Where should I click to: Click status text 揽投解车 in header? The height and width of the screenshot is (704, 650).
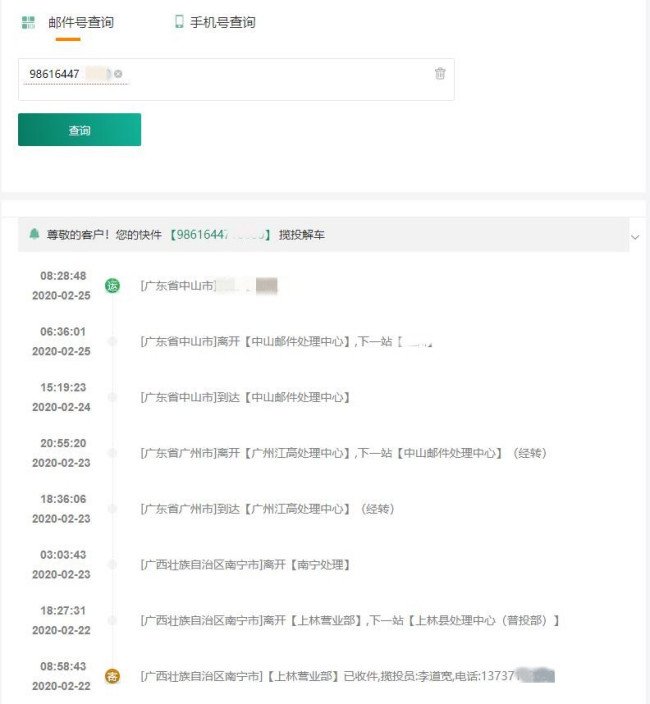tap(302, 234)
